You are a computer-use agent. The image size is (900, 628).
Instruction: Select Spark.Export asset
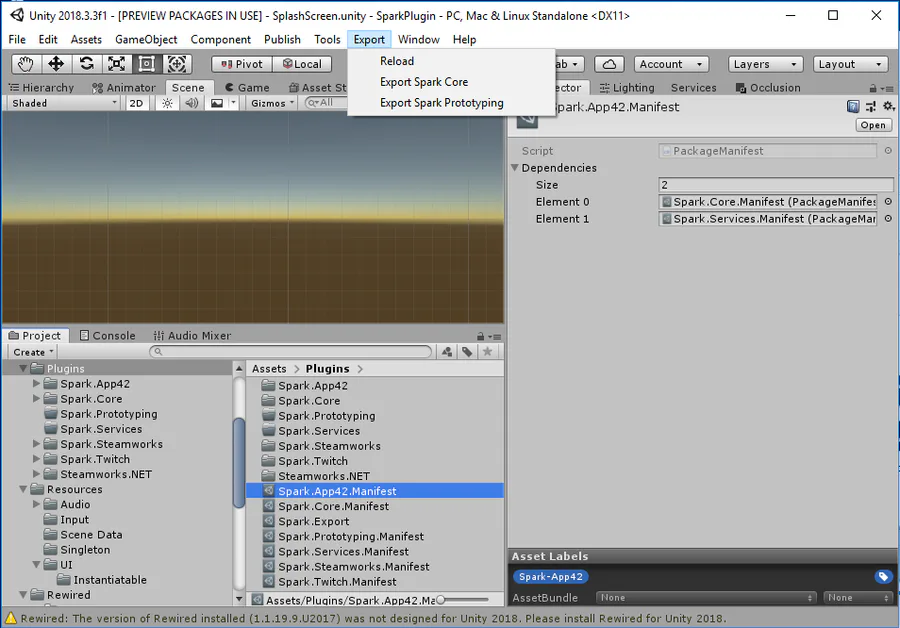tap(313, 521)
